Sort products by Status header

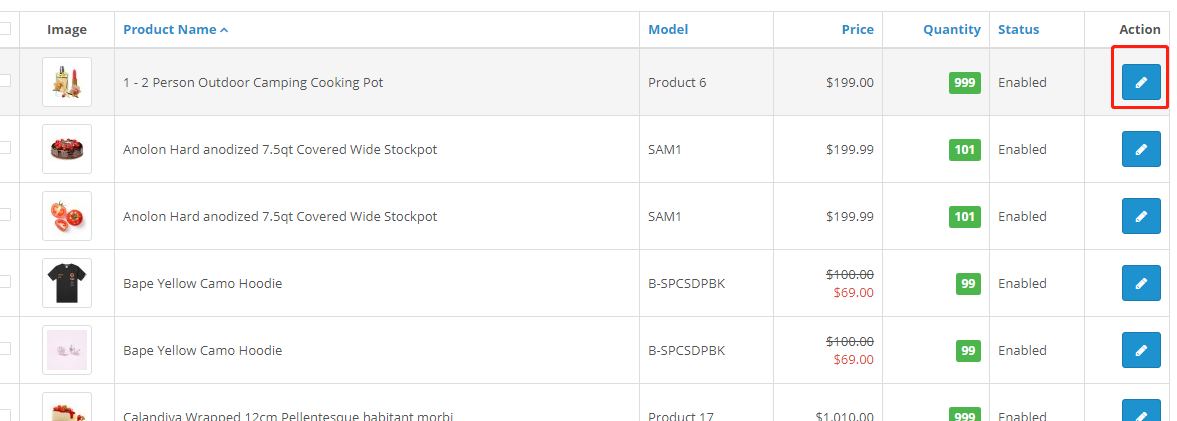(x=1018, y=30)
